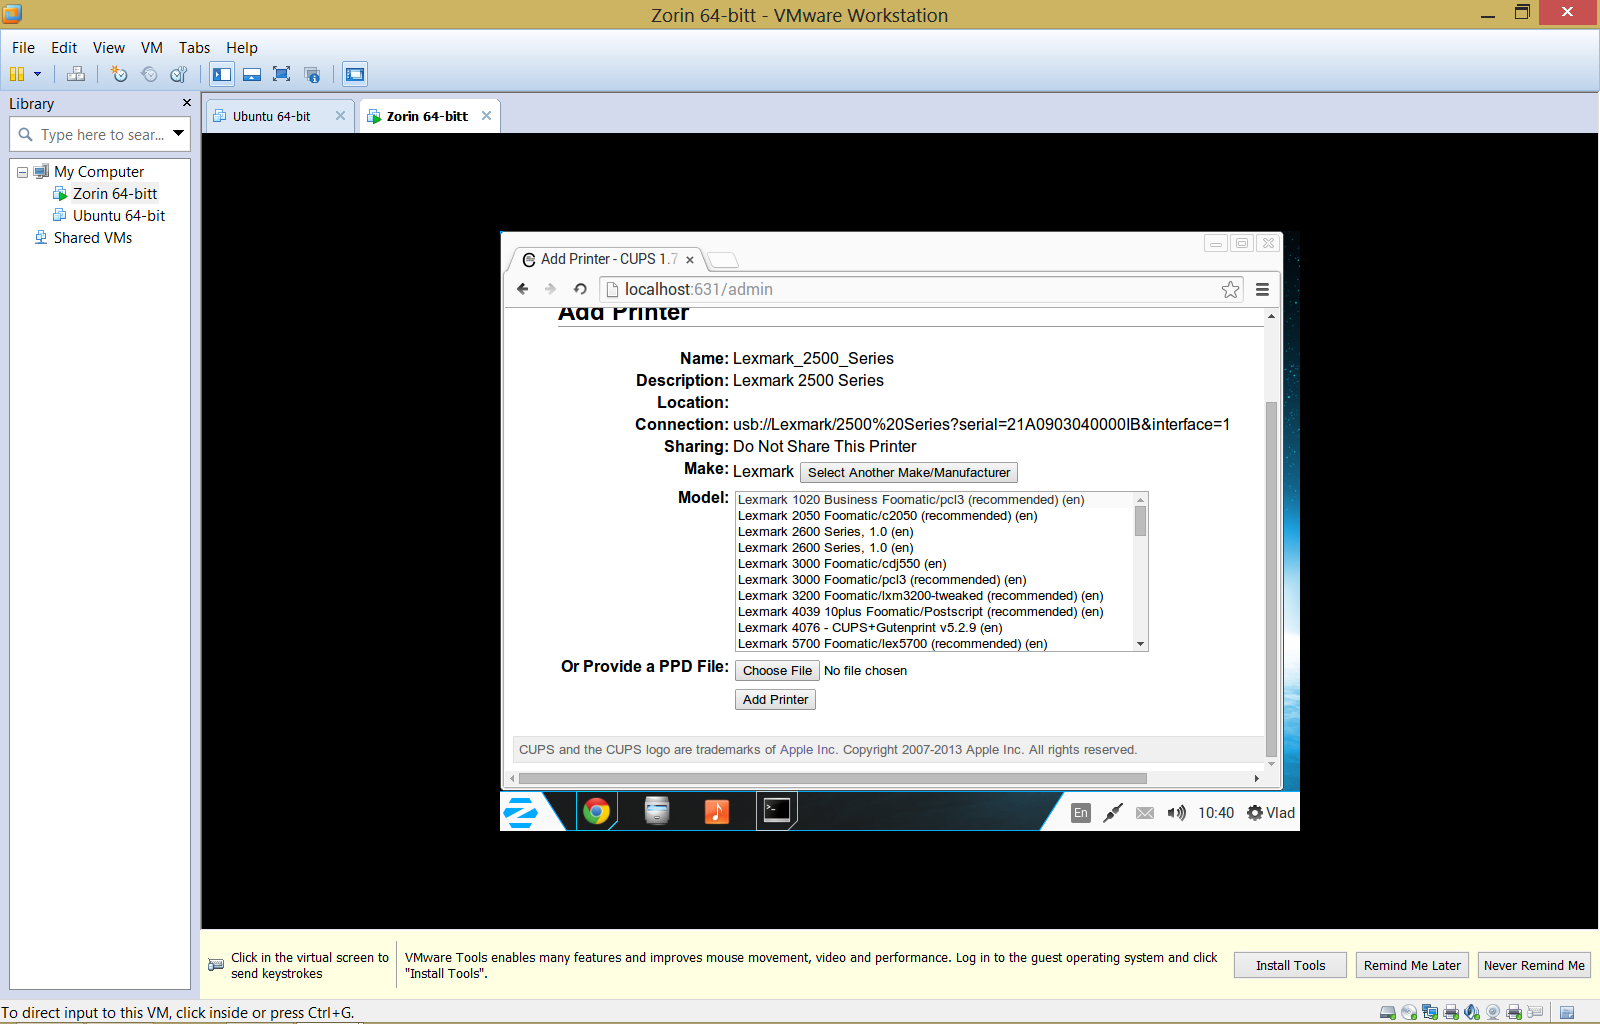Screen dimensions: 1600x1024
Task: Toggle the console view button
Action: tap(355, 74)
